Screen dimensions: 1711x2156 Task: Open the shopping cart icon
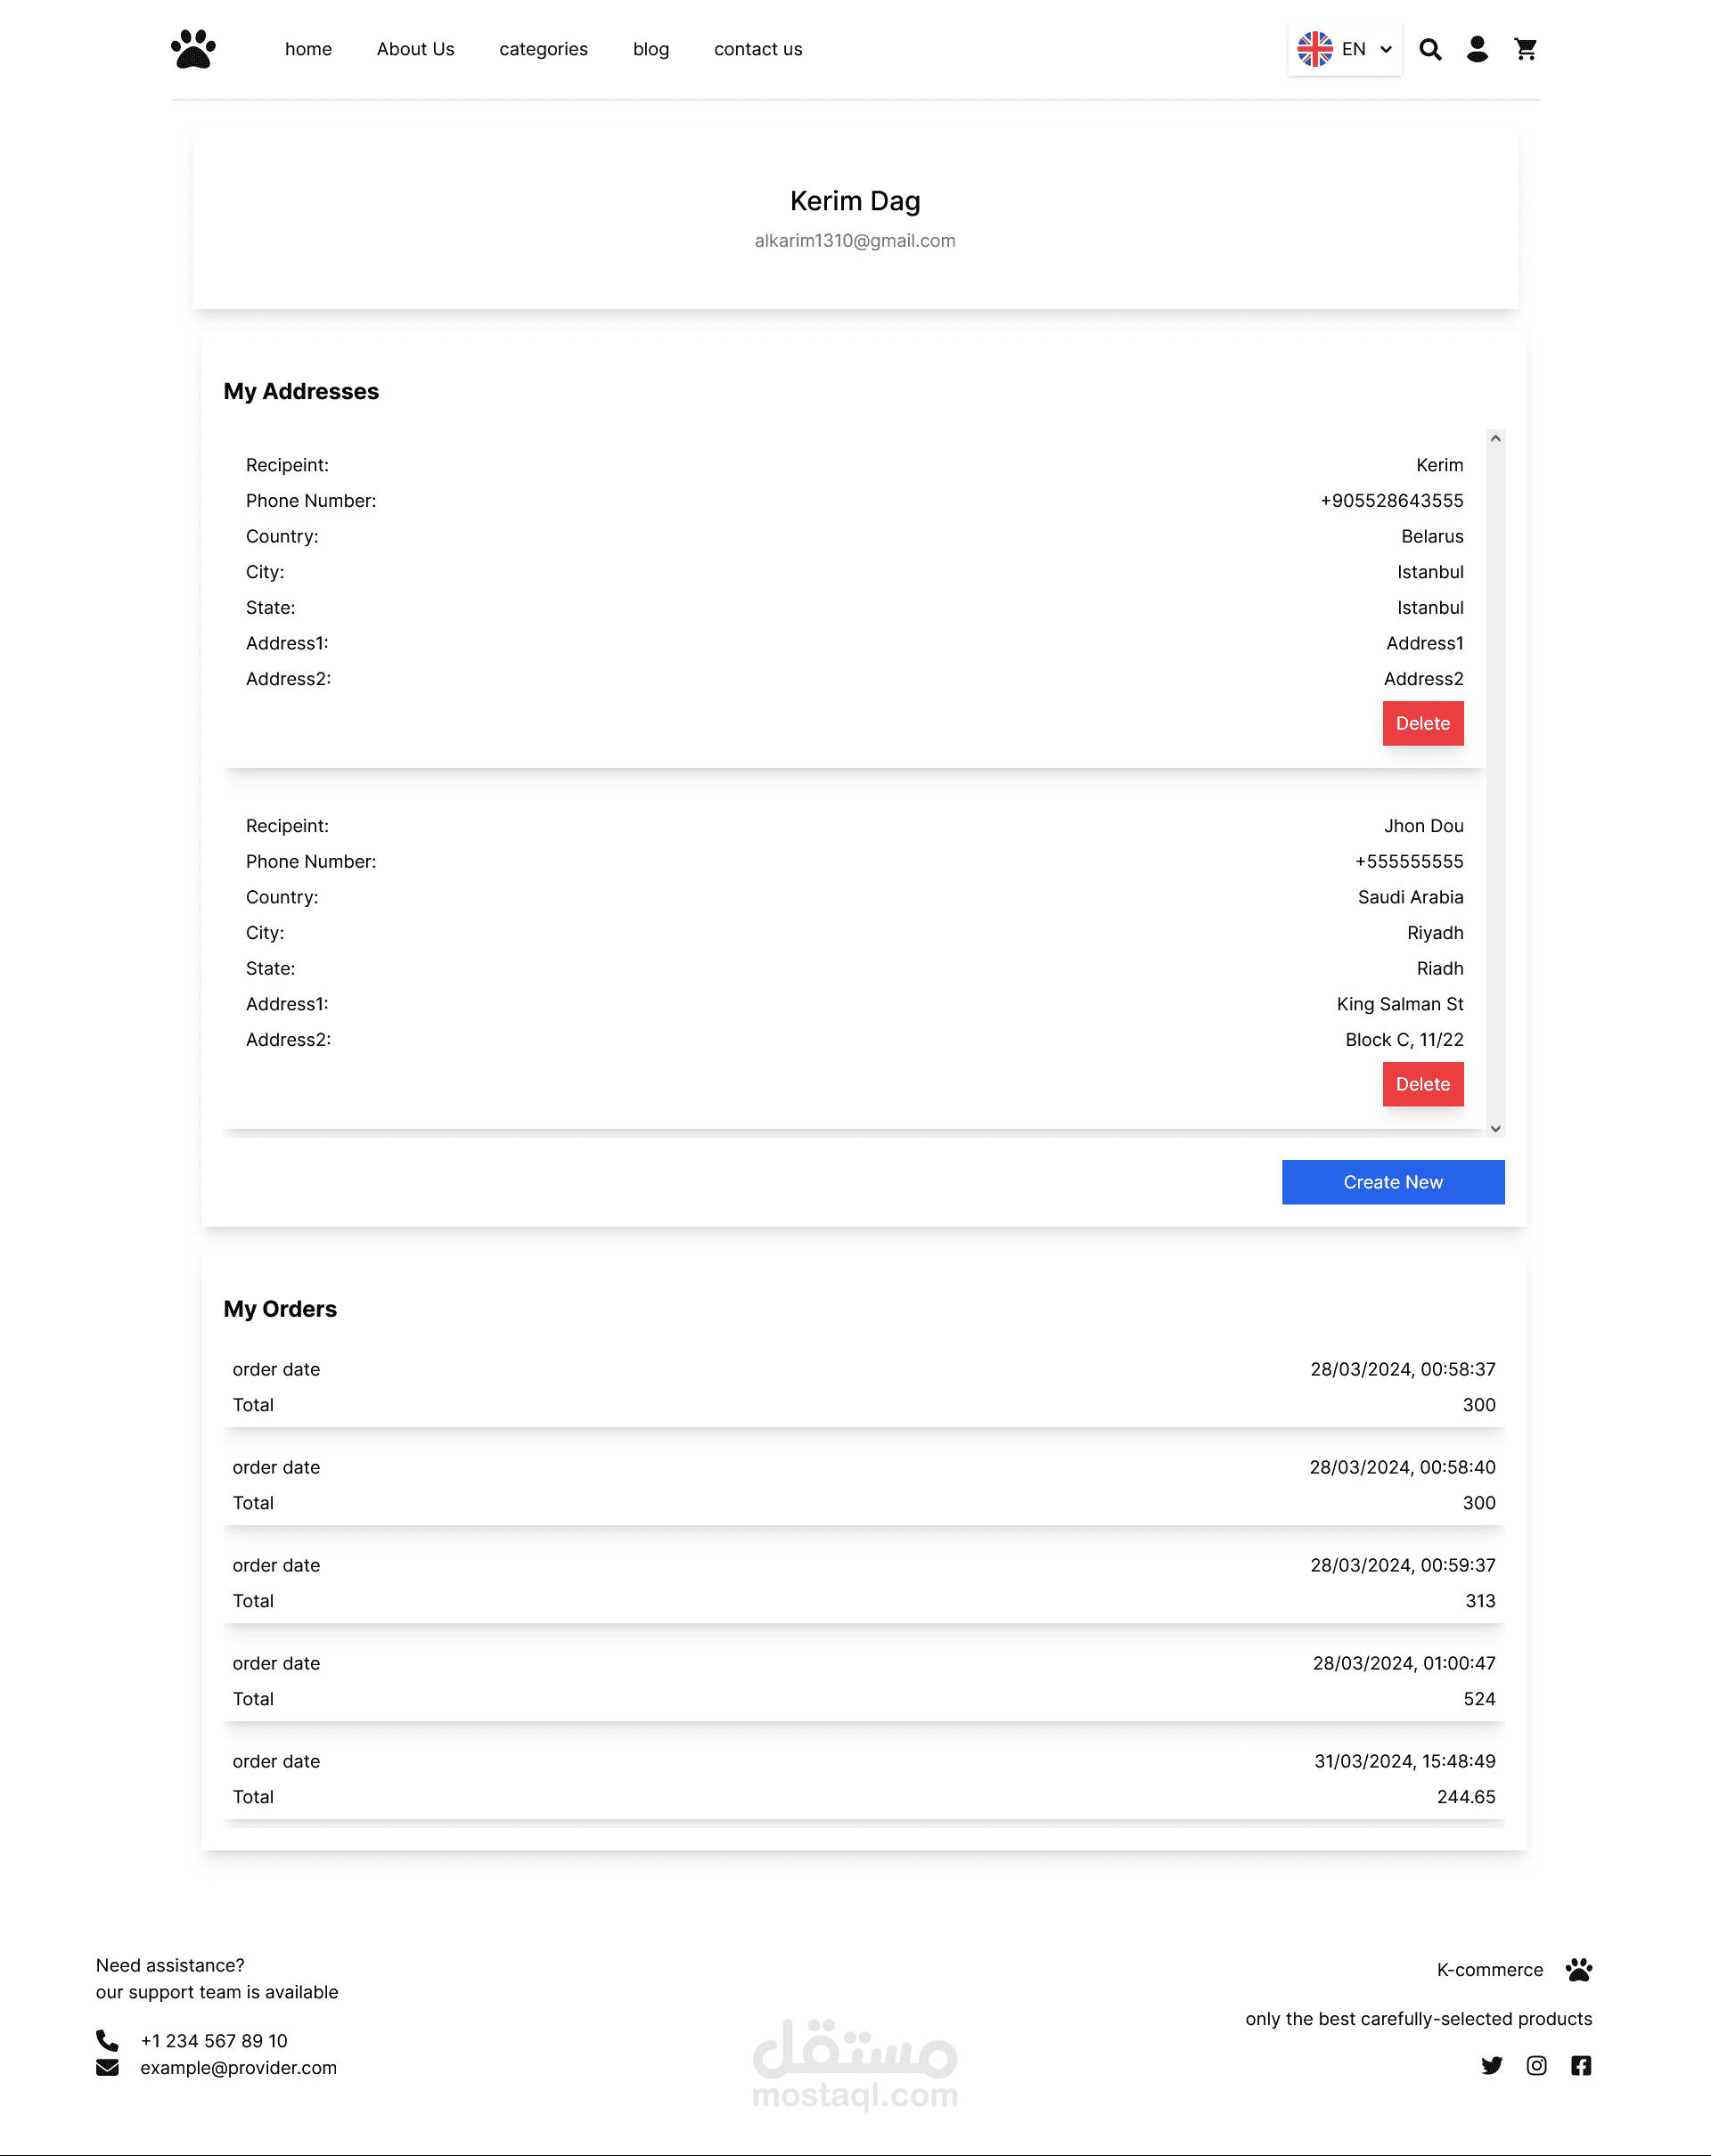pyautogui.click(x=1525, y=49)
